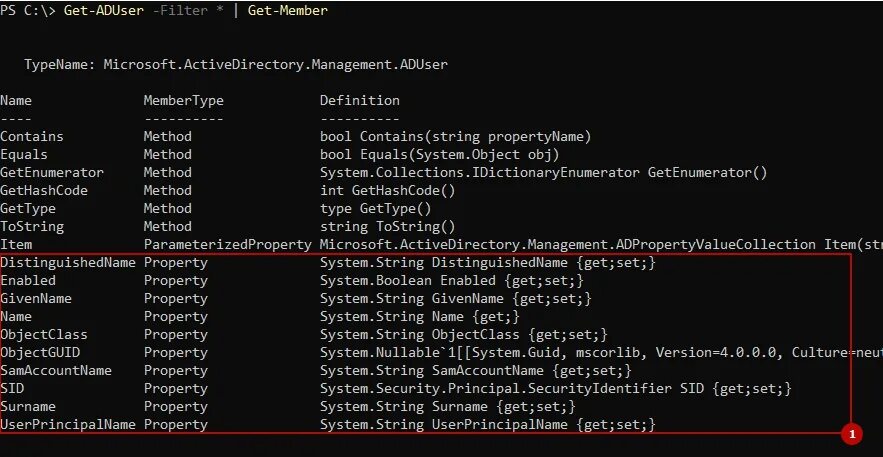This screenshot has width=883, height=457.
Task: Click the Definition column header
Action: 360,101
